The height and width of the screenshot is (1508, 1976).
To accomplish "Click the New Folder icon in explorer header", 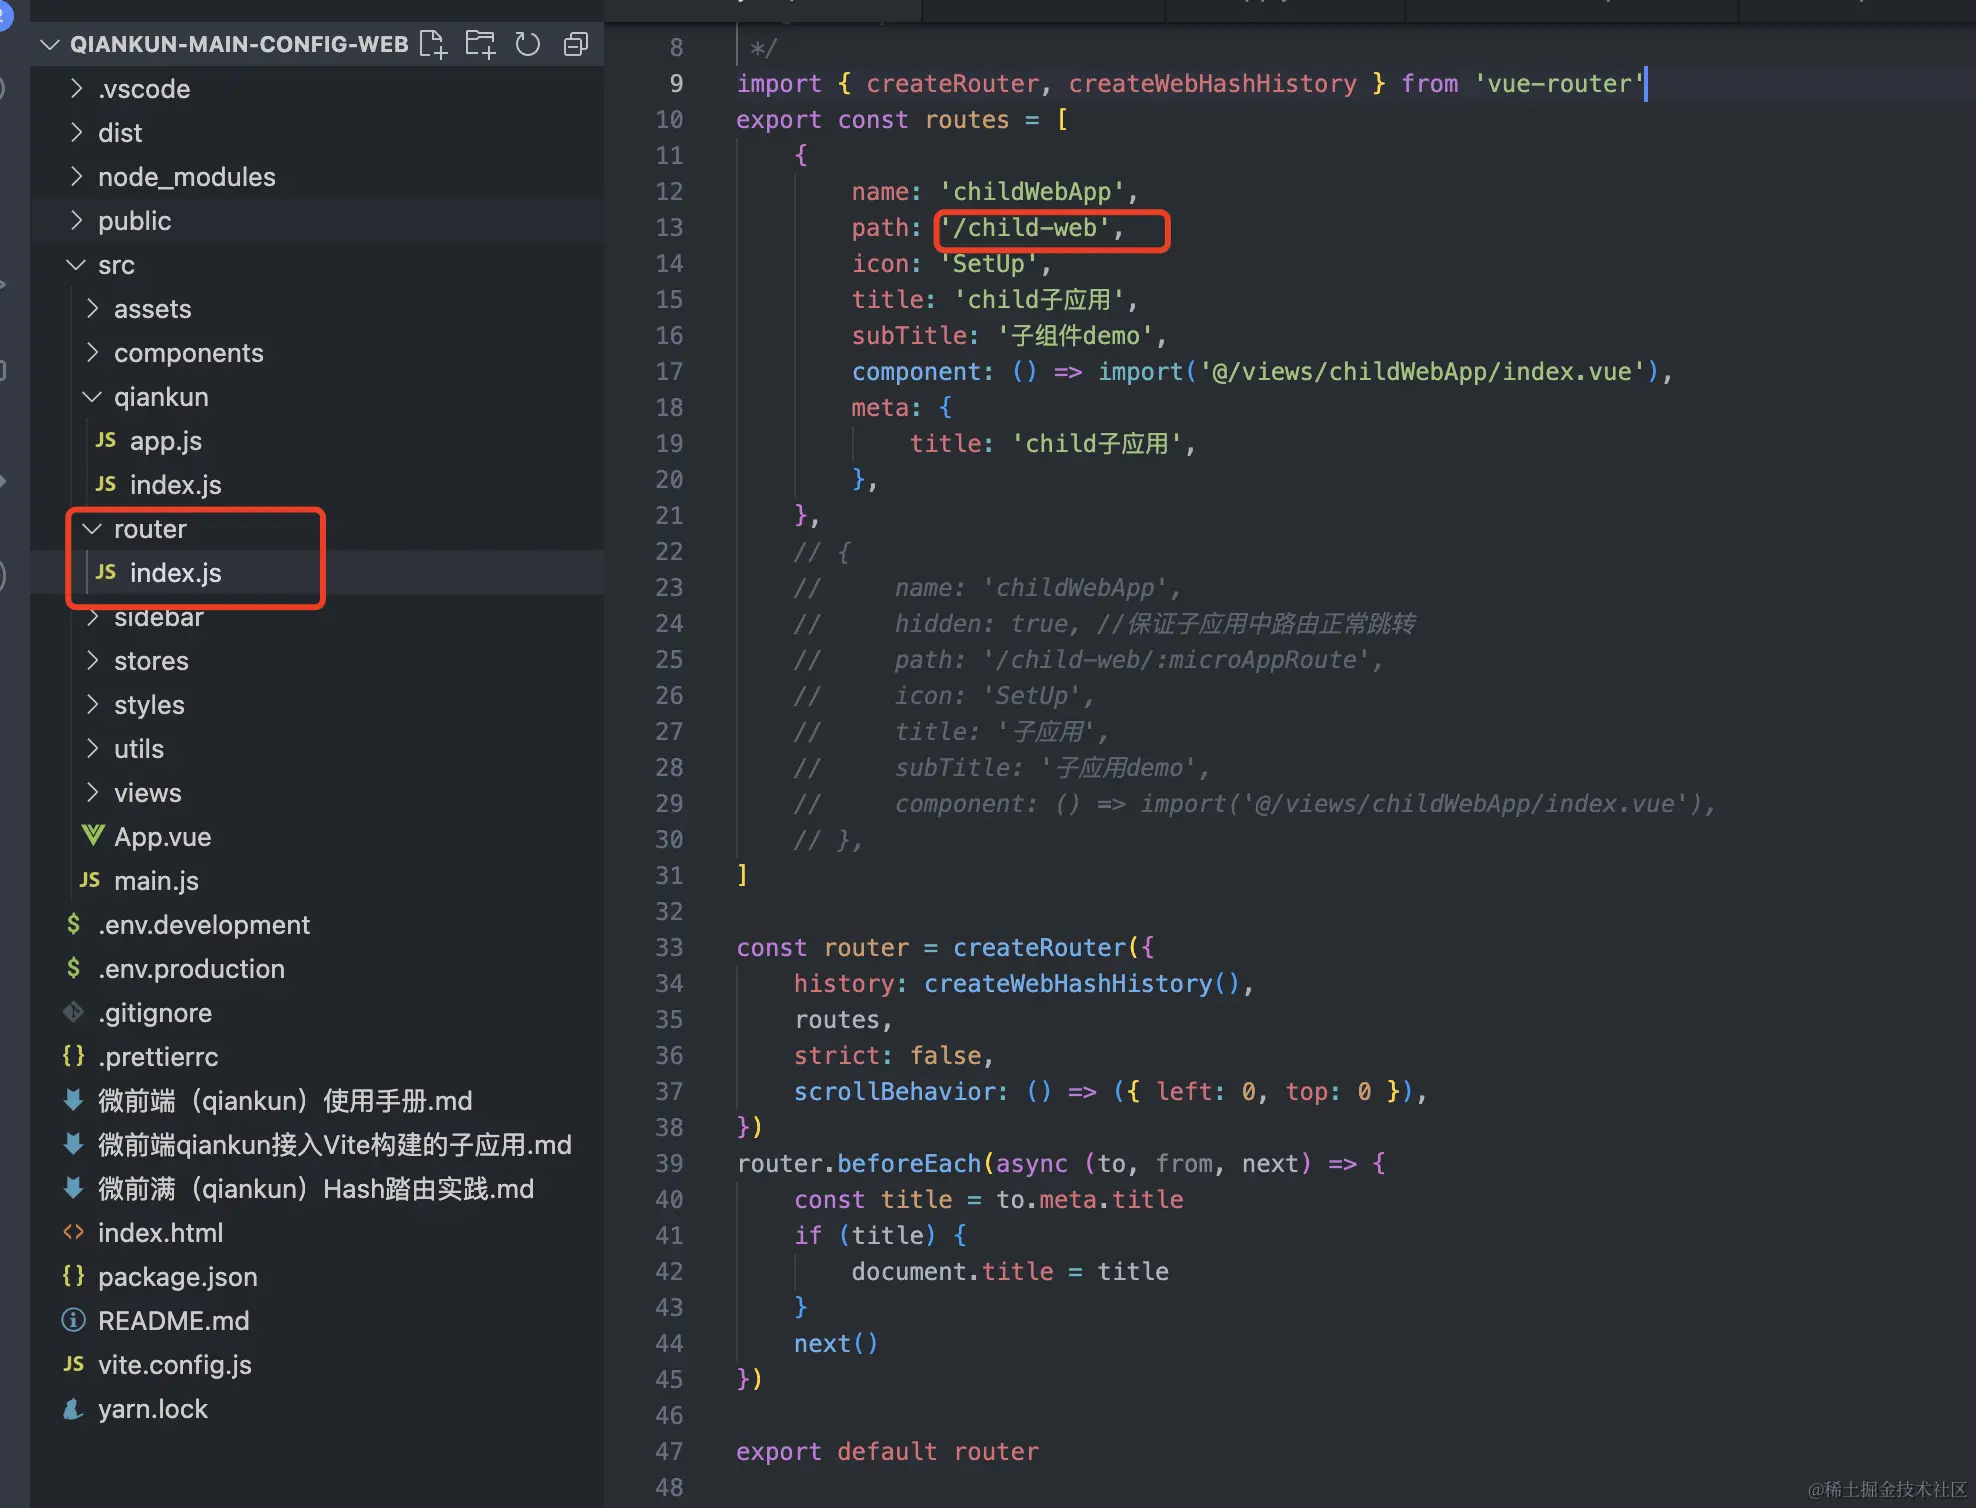I will point(480,44).
